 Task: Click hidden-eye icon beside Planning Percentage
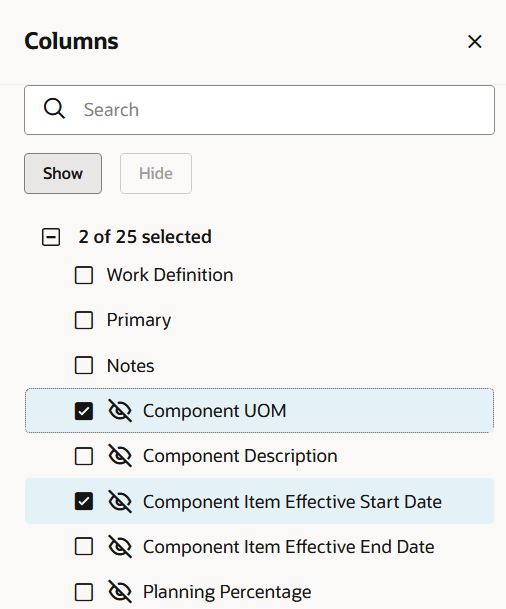pos(120,592)
